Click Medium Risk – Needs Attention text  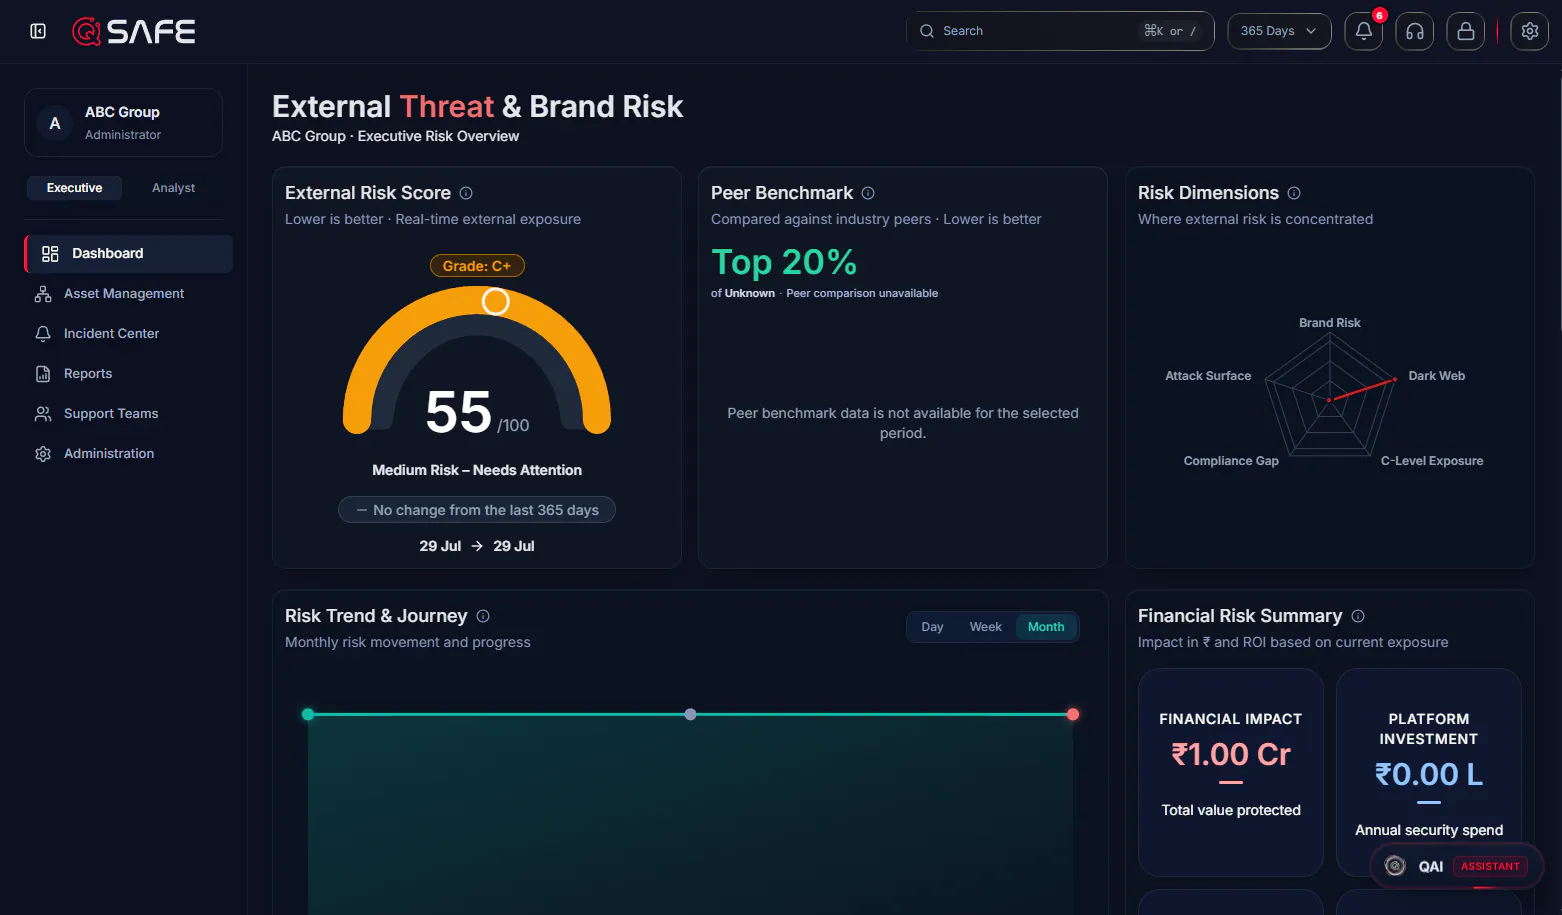(x=477, y=470)
